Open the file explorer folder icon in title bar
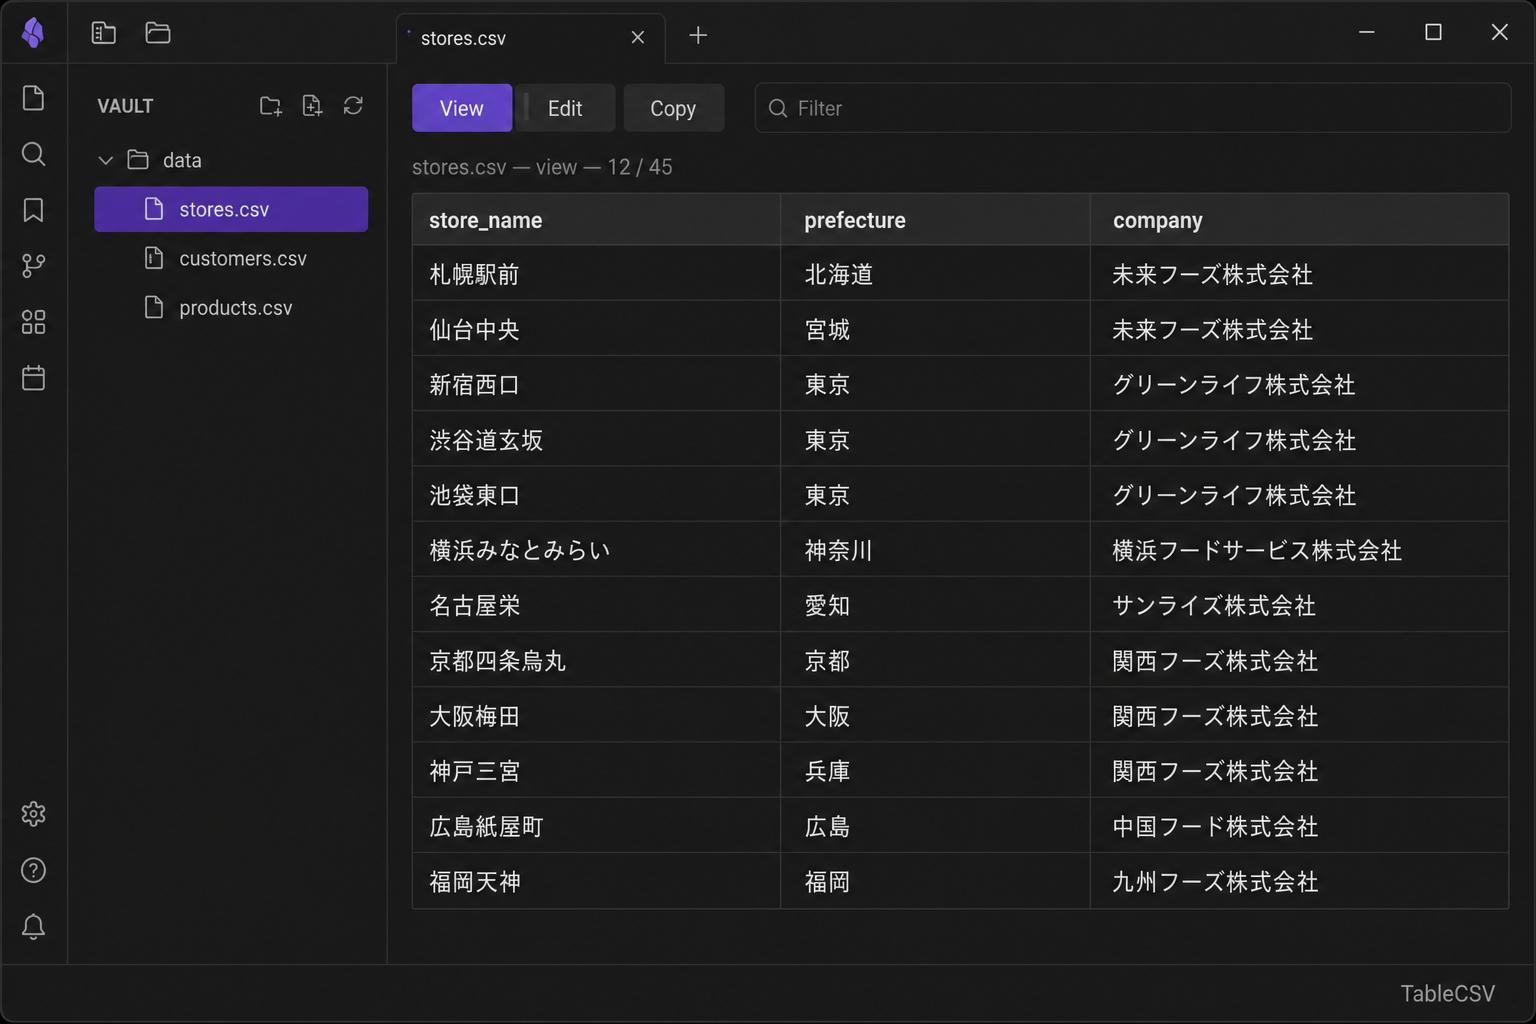 click(158, 33)
